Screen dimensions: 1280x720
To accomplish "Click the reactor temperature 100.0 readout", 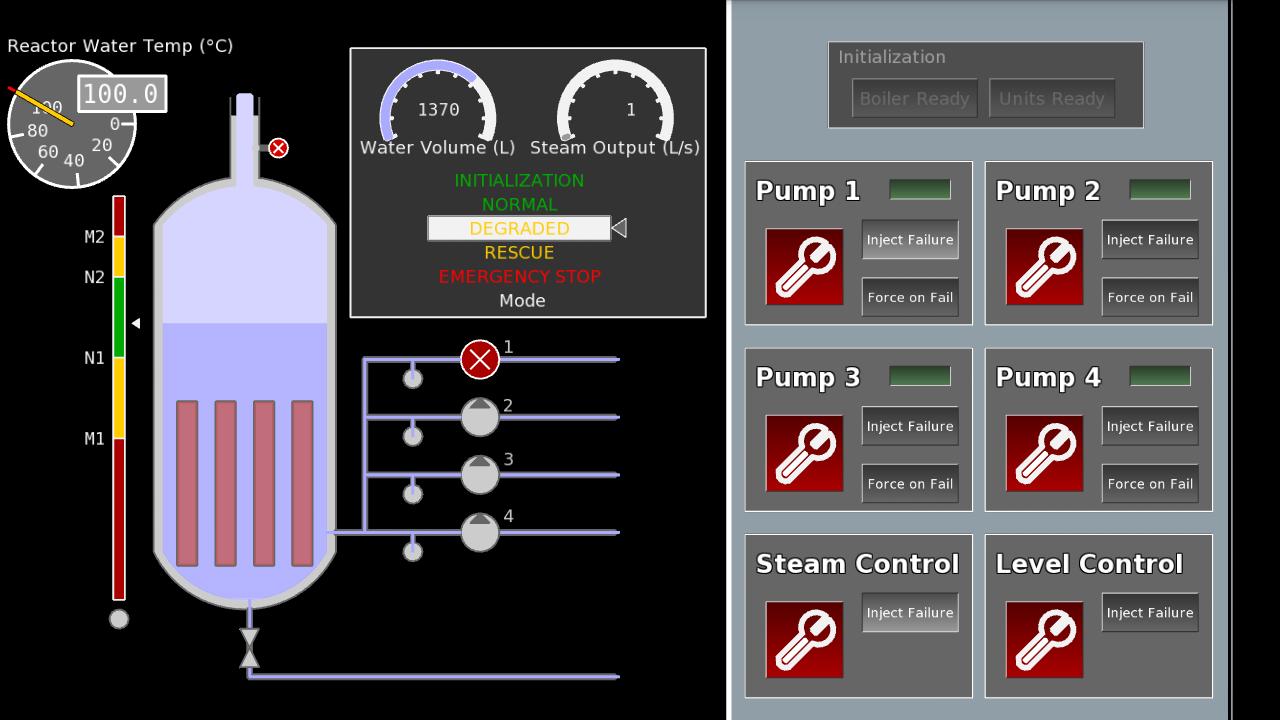I will [x=121, y=94].
